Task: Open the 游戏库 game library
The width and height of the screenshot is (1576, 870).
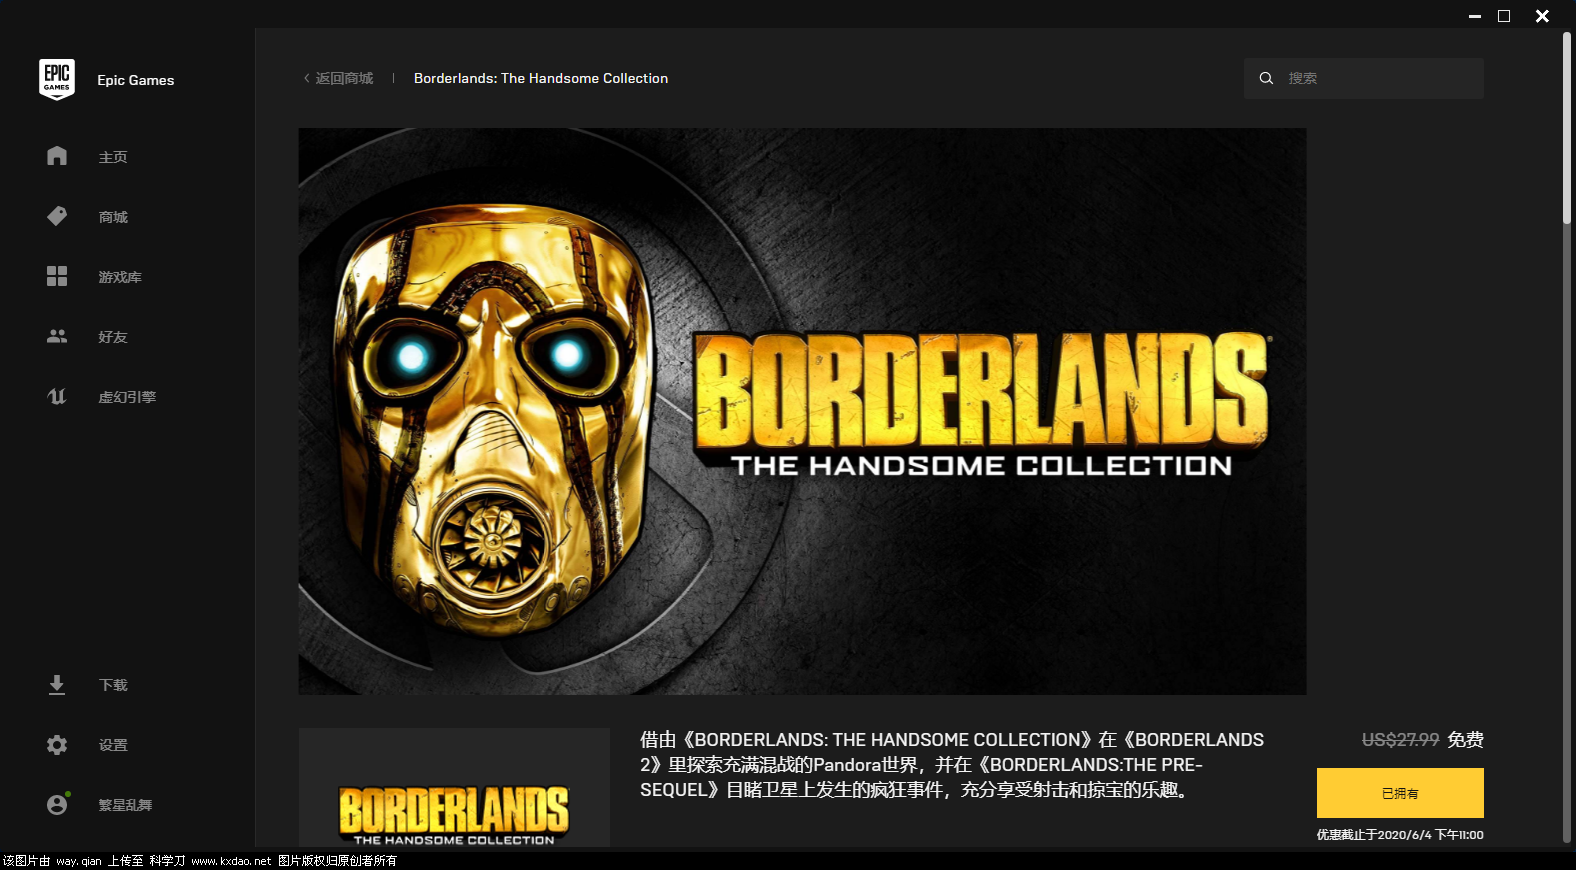Action: pos(120,277)
